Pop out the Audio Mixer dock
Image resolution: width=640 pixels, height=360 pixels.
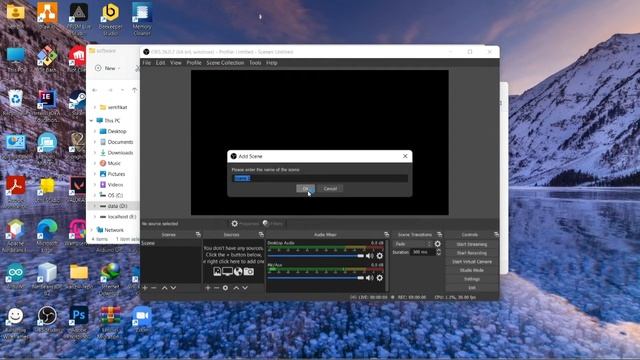click(x=387, y=235)
